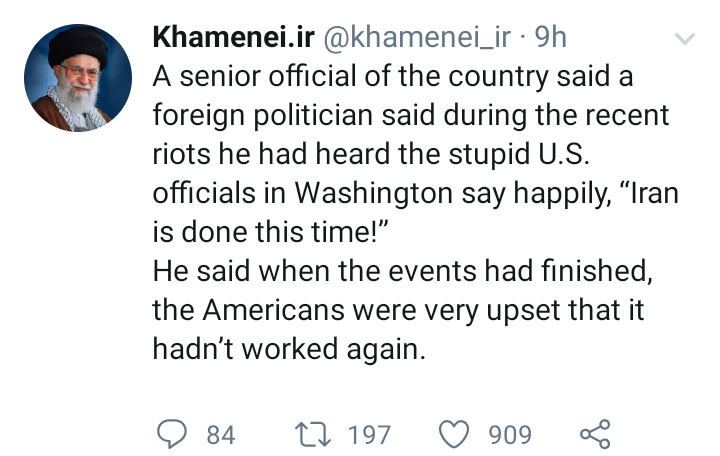Like the tweet with the heart icon
The width and height of the screenshot is (720, 456).
pyautogui.click(x=454, y=434)
